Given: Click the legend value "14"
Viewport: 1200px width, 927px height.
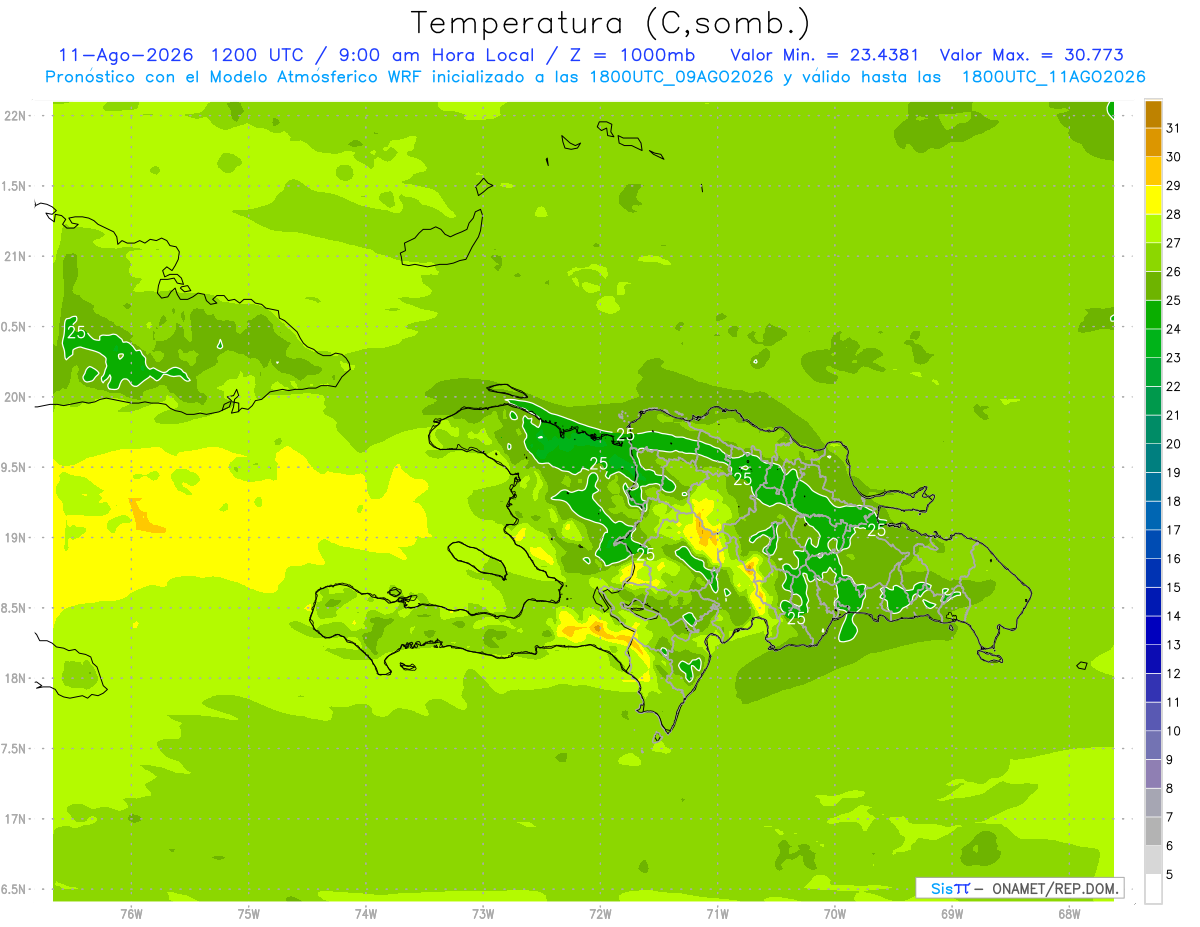Looking at the screenshot, I should (x=1174, y=616).
